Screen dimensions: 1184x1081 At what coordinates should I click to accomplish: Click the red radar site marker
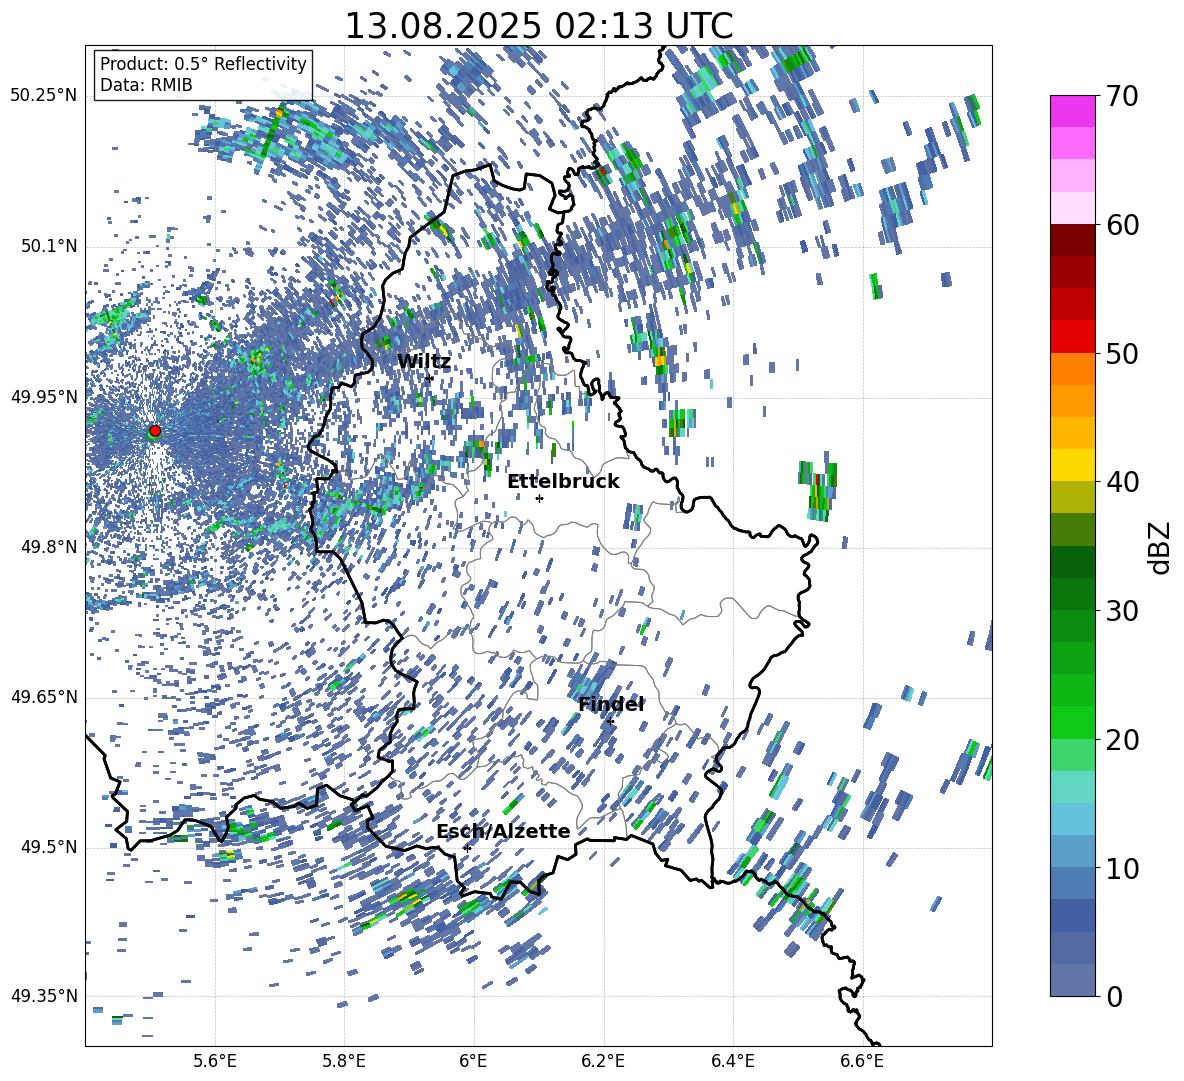(155, 431)
